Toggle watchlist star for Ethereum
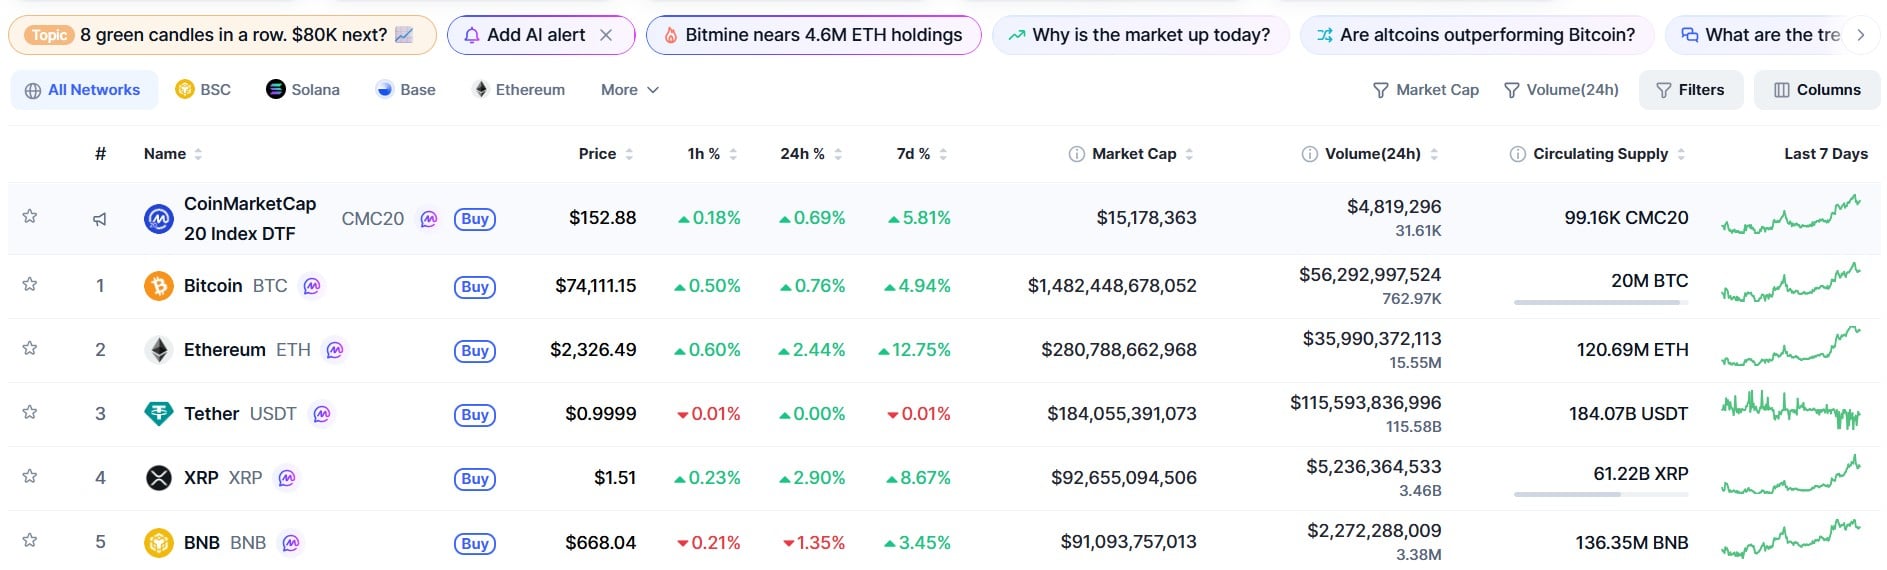Image resolution: width=1887 pixels, height=570 pixels. coord(30,349)
